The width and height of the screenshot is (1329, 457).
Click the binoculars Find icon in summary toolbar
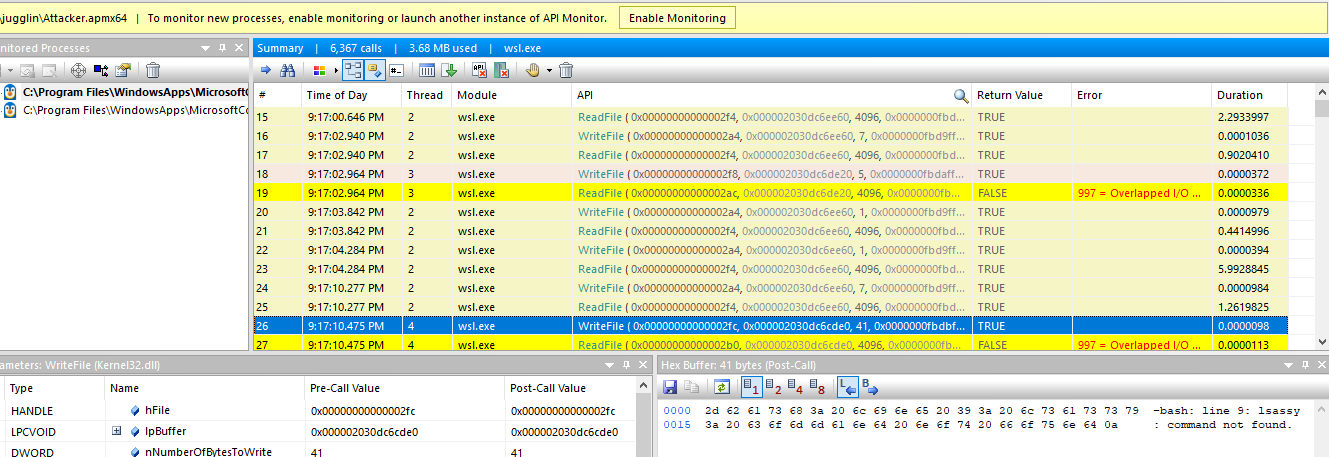[288, 70]
